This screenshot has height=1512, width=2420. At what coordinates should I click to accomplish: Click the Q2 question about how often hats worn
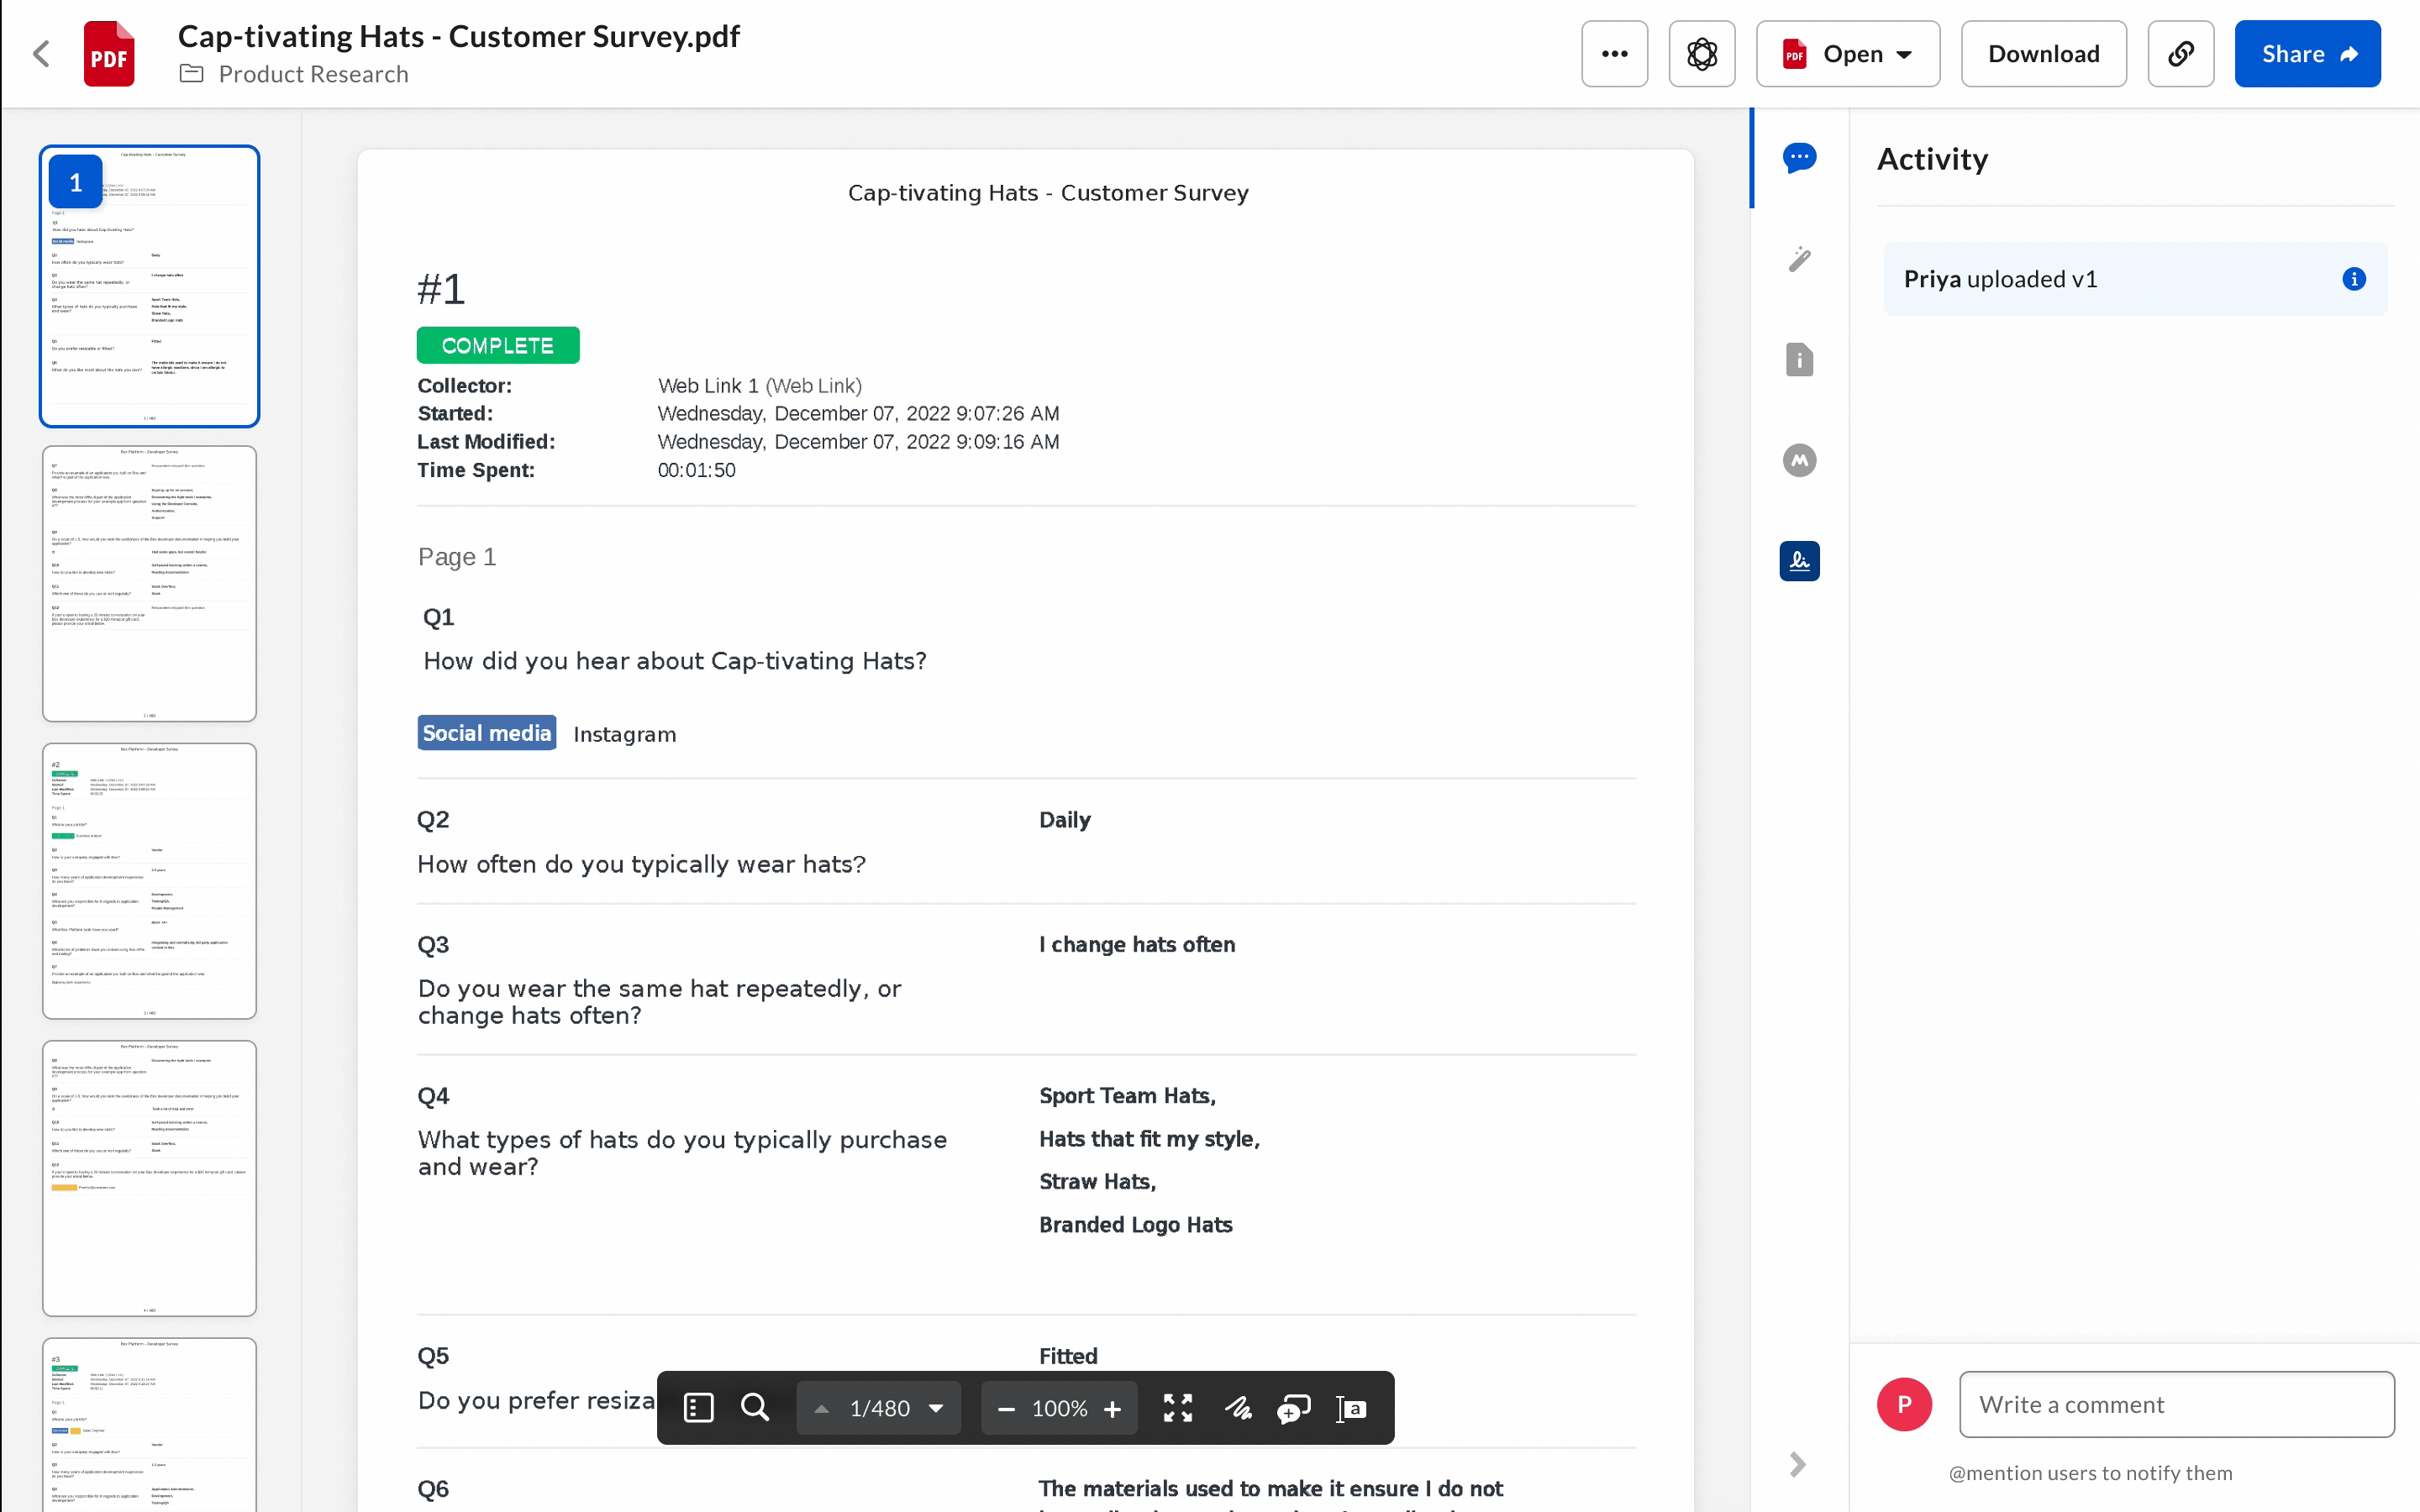[642, 864]
